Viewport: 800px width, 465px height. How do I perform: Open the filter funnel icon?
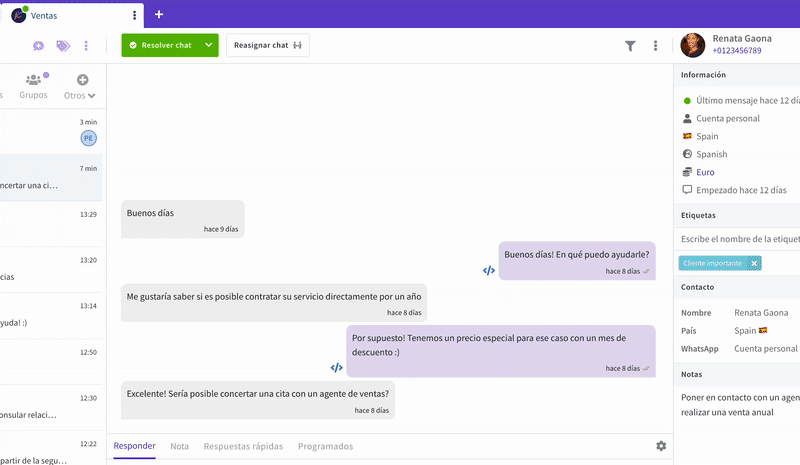pos(630,46)
